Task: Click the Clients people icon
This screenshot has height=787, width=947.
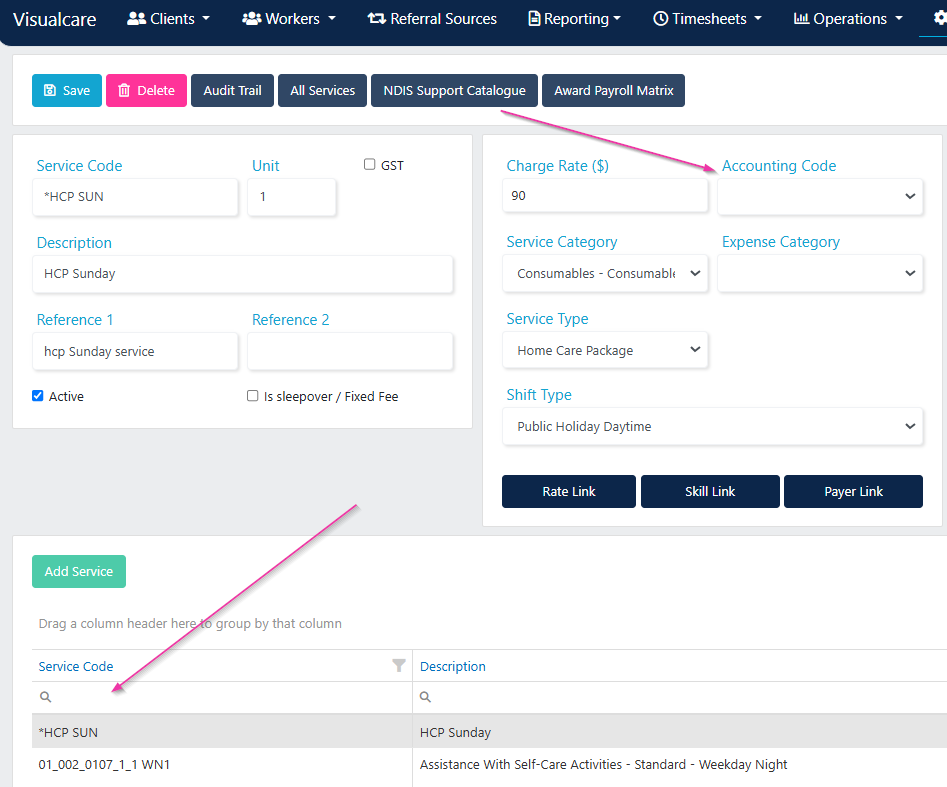Action: click(x=136, y=19)
